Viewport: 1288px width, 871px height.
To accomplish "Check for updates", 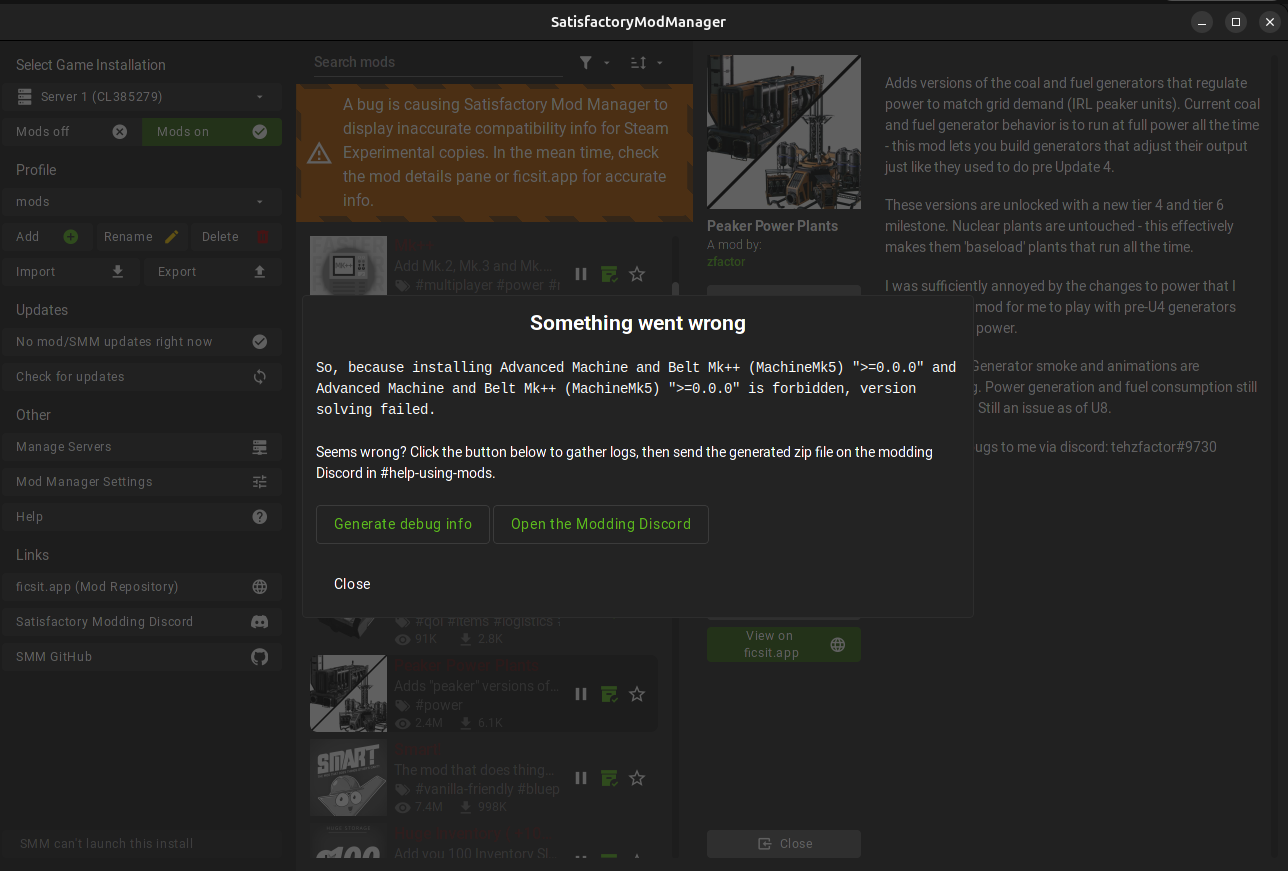I will click(141, 377).
